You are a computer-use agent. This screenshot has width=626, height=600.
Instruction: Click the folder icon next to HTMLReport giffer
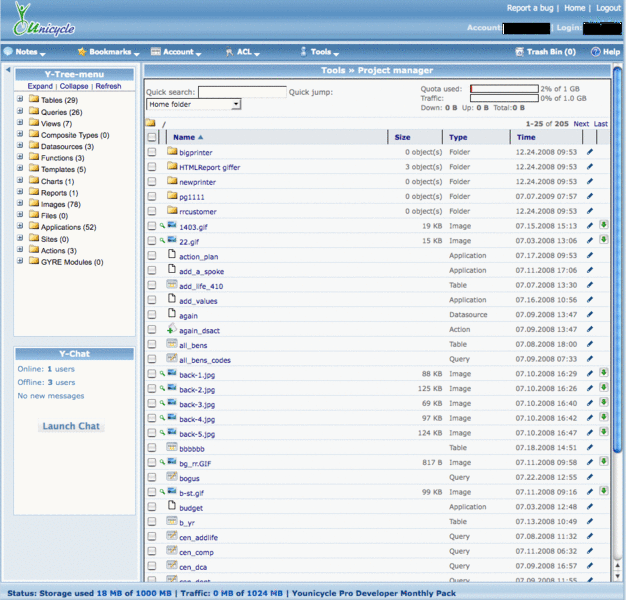click(x=172, y=167)
